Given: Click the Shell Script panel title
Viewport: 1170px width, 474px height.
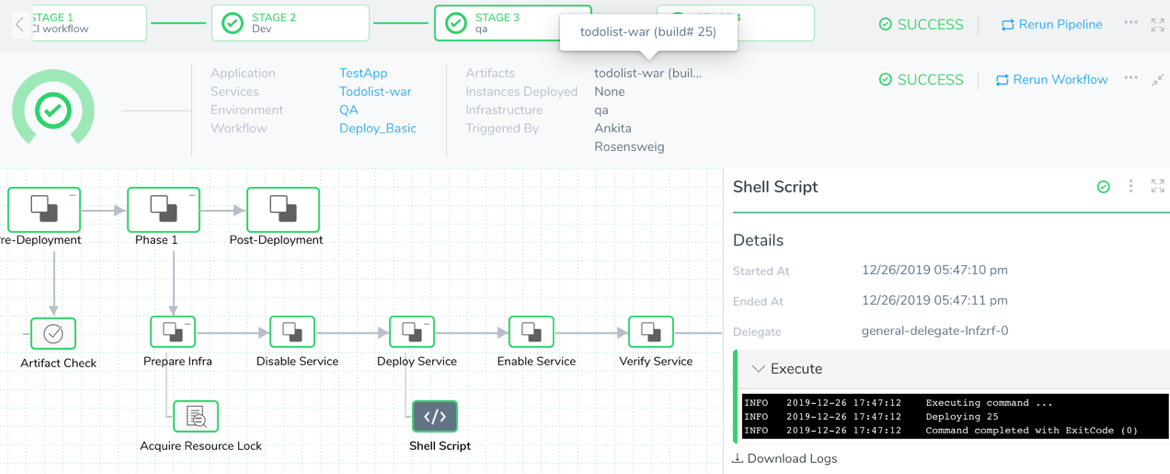Looking at the screenshot, I should (x=776, y=187).
